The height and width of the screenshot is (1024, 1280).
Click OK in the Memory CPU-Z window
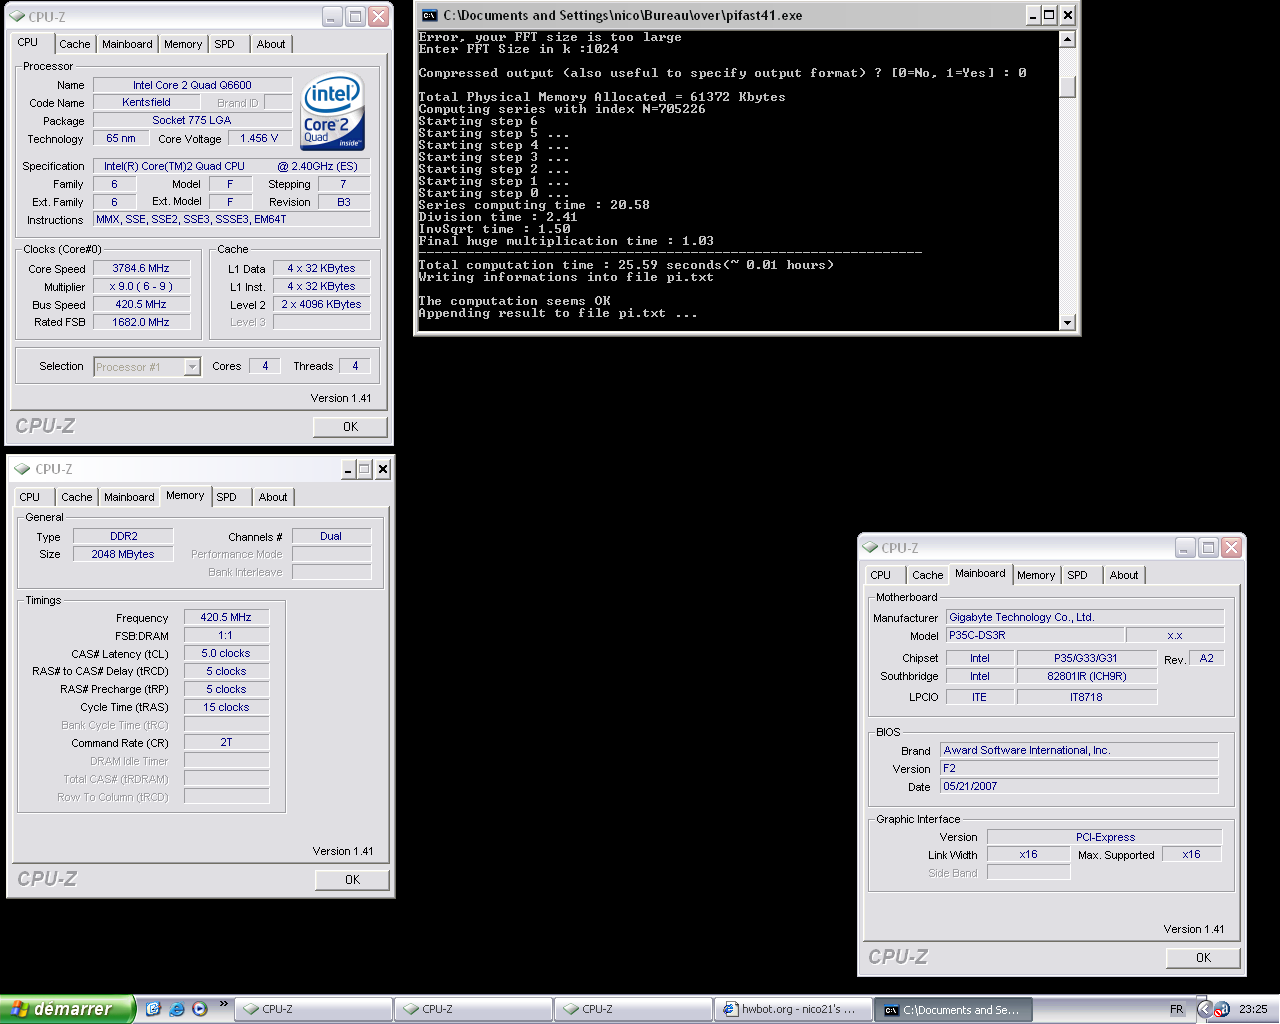352,880
